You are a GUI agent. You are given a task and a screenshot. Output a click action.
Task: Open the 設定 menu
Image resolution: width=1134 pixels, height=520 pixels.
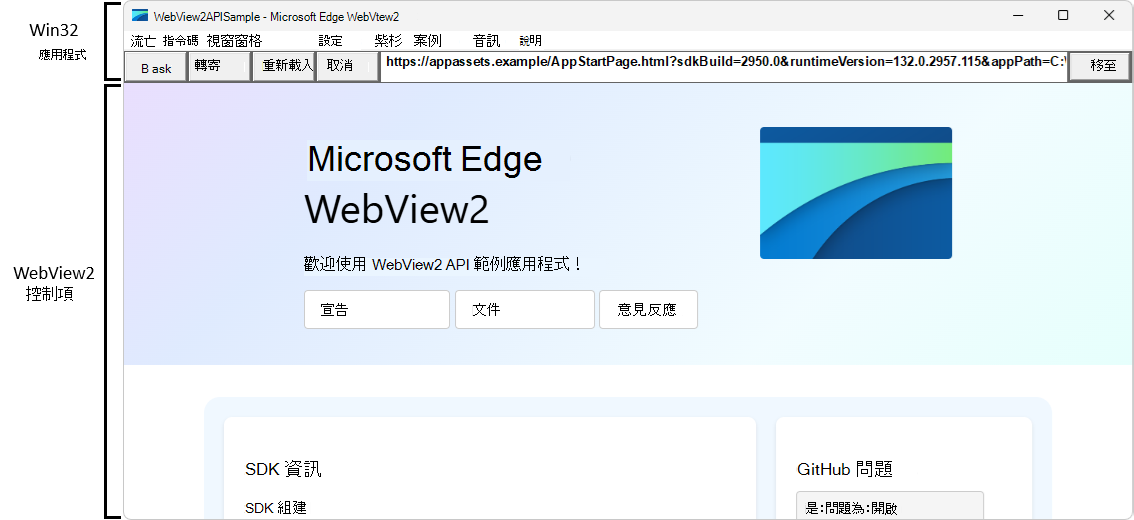click(x=331, y=41)
